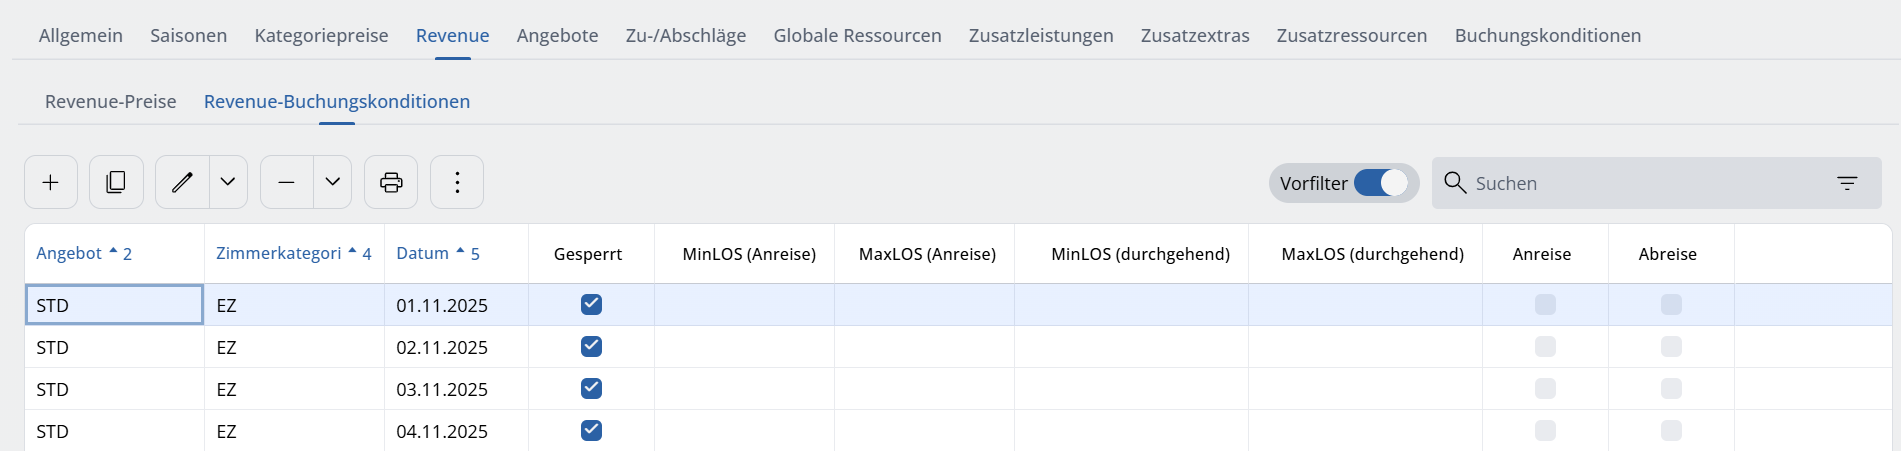Image resolution: width=1901 pixels, height=451 pixels.
Task: Open the three-dot more options menu
Action: click(457, 182)
